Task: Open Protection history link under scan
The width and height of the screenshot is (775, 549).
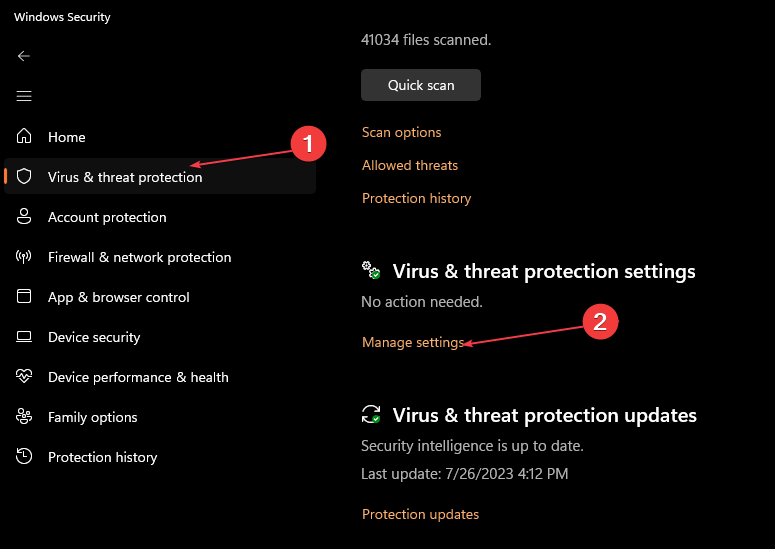Action: (x=416, y=198)
